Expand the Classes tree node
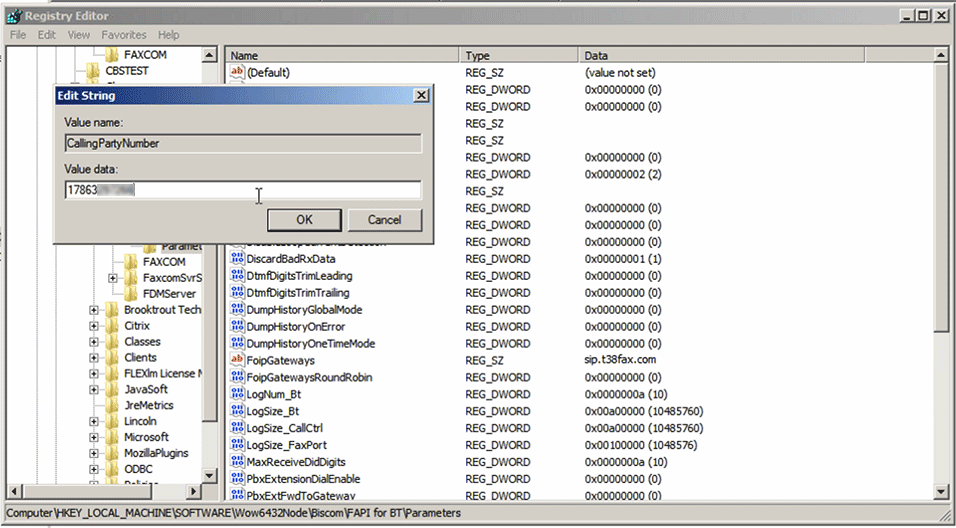This screenshot has width=956, height=528. (93, 341)
